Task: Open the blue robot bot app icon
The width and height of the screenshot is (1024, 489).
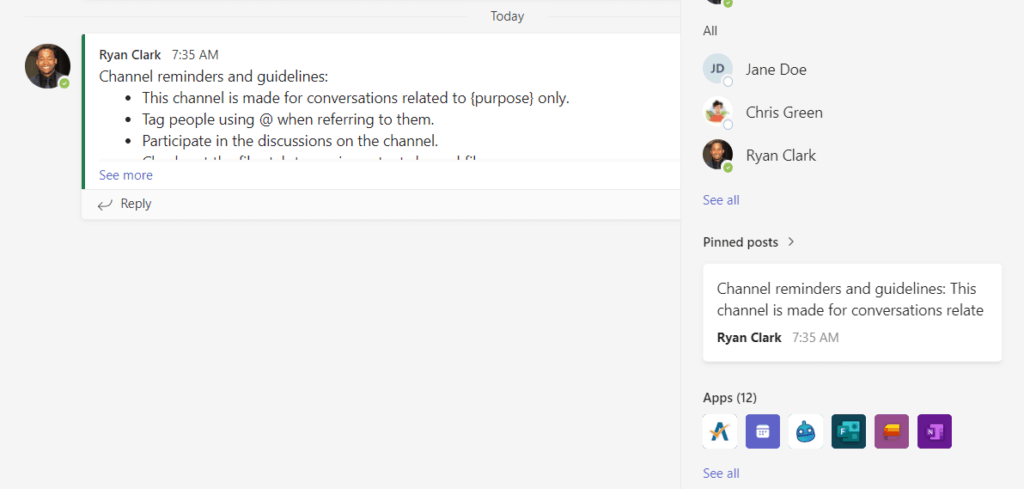Action: click(x=805, y=432)
